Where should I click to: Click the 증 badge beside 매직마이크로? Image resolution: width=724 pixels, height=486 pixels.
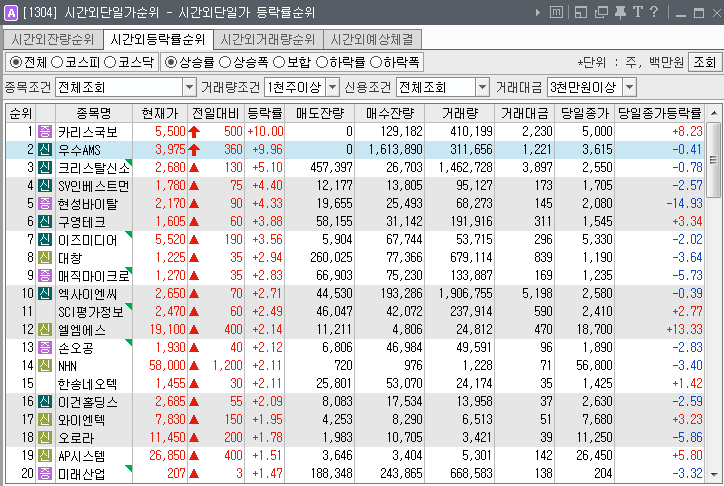click(45, 276)
